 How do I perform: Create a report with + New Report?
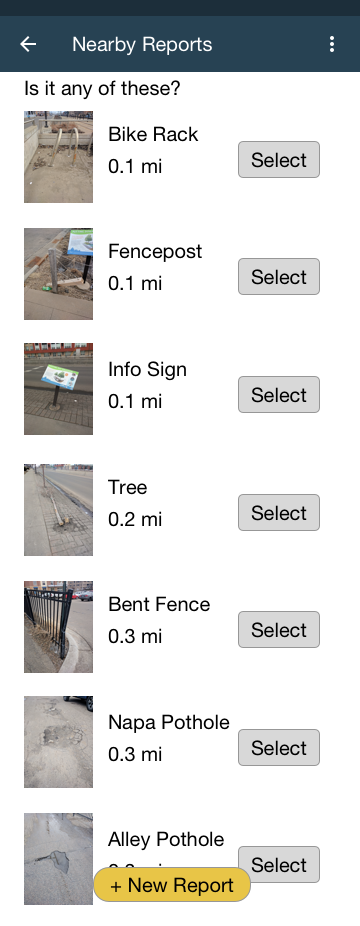pos(172,885)
